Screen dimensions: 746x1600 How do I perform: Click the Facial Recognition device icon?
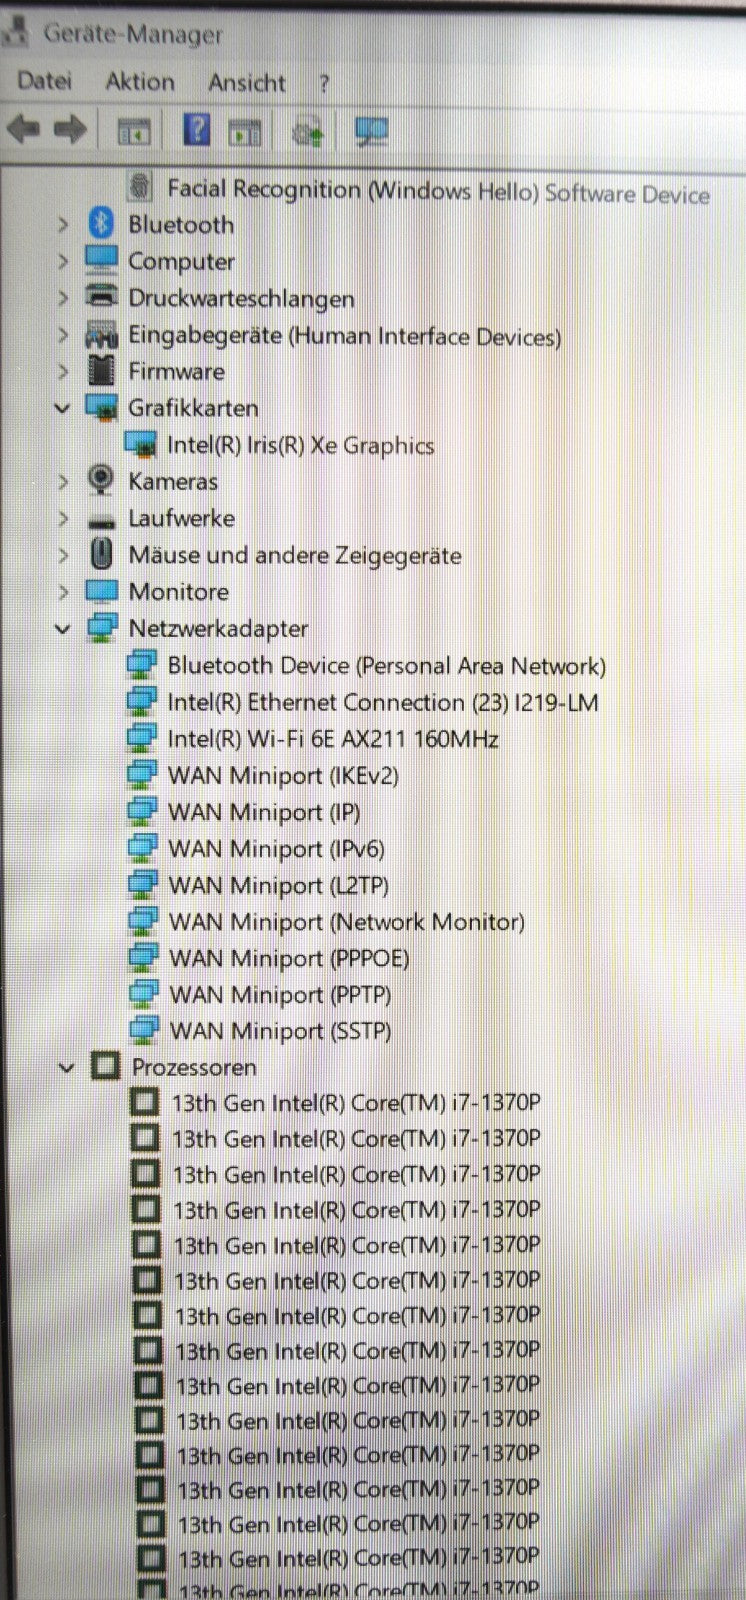click(x=141, y=186)
